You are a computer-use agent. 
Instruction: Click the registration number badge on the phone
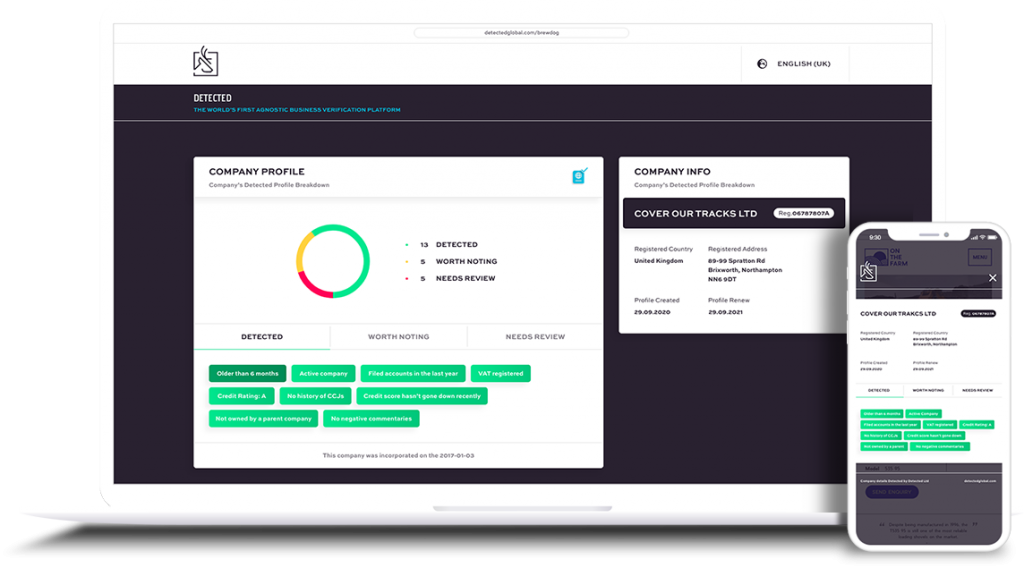tap(978, 313)
